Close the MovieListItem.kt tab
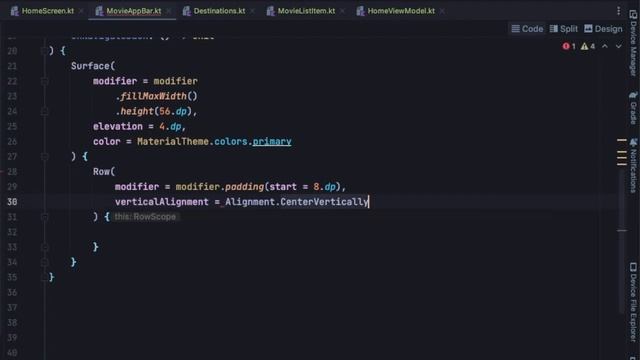The width and height of the screenshot is (640, 360). click(x=342, y=11)
